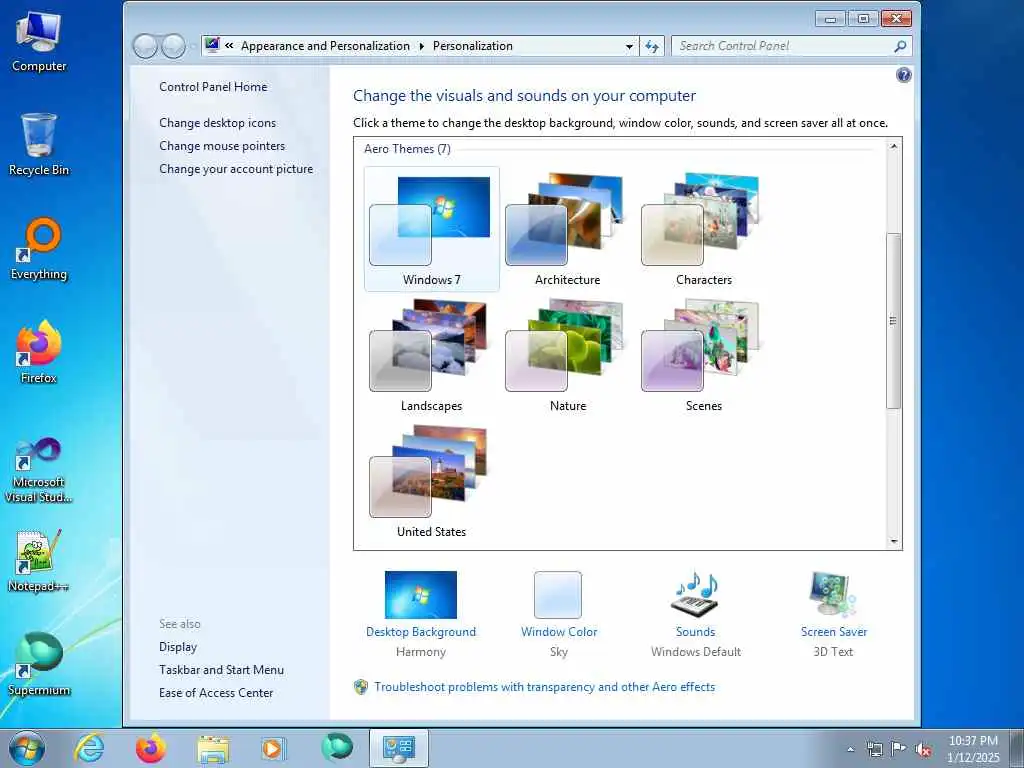Viewport: 1024px width, 768px height.
Task: Click the address bar Control Panel icon
Action: [212, 46]
